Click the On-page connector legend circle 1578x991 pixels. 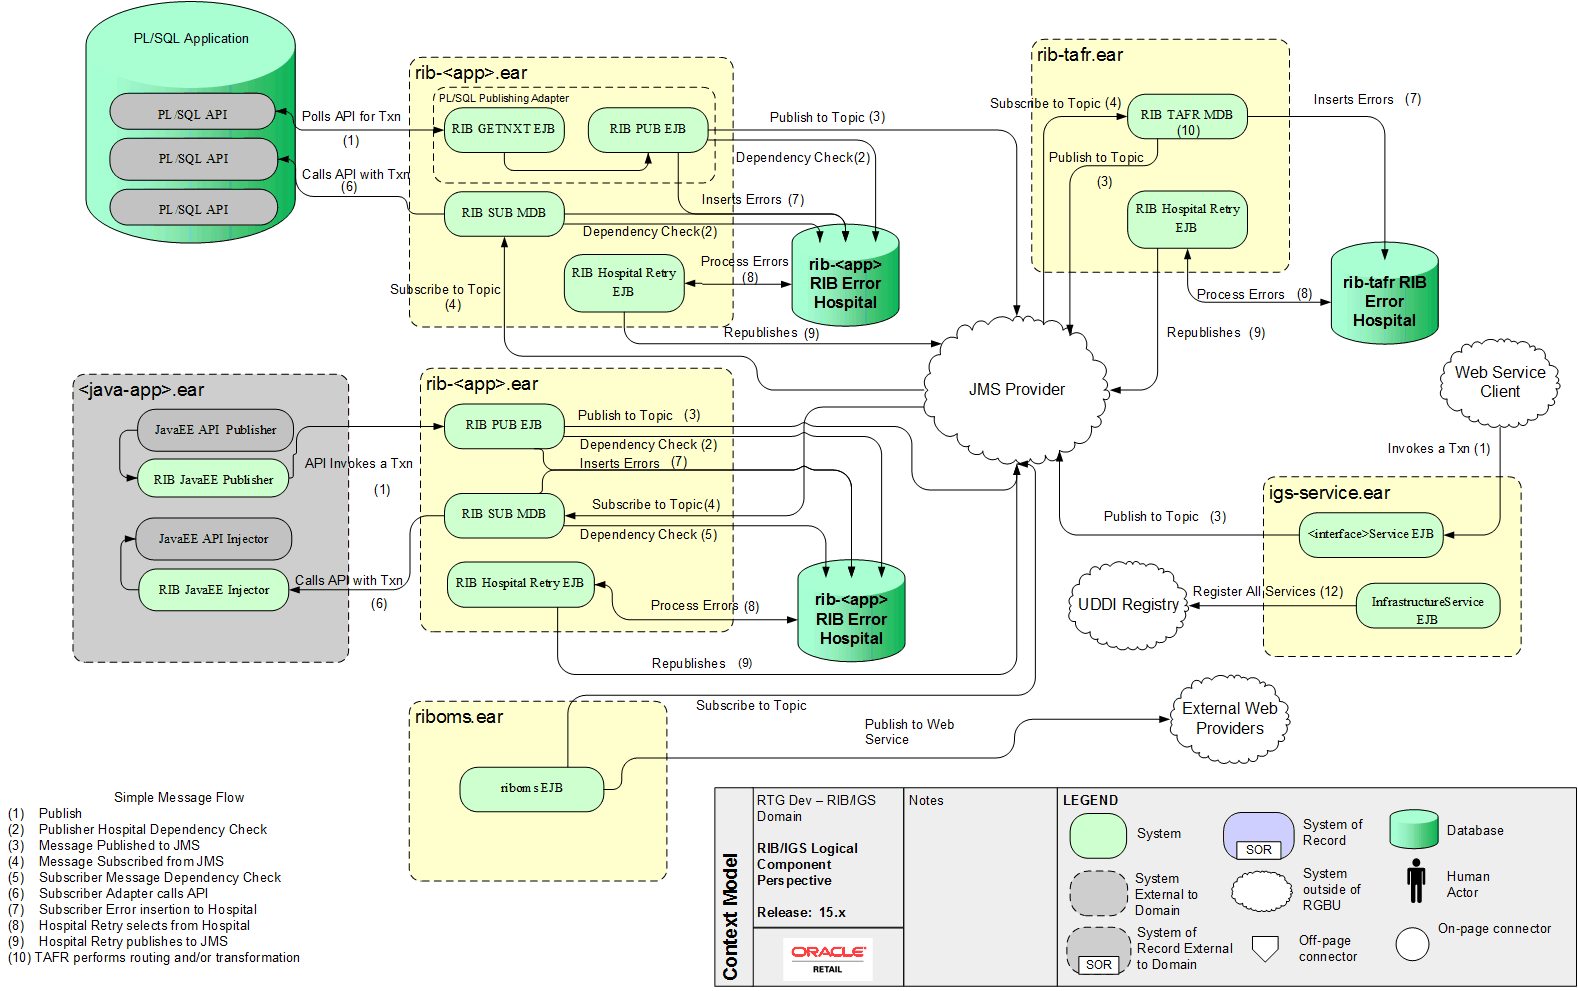click(x=1412, y=944)
